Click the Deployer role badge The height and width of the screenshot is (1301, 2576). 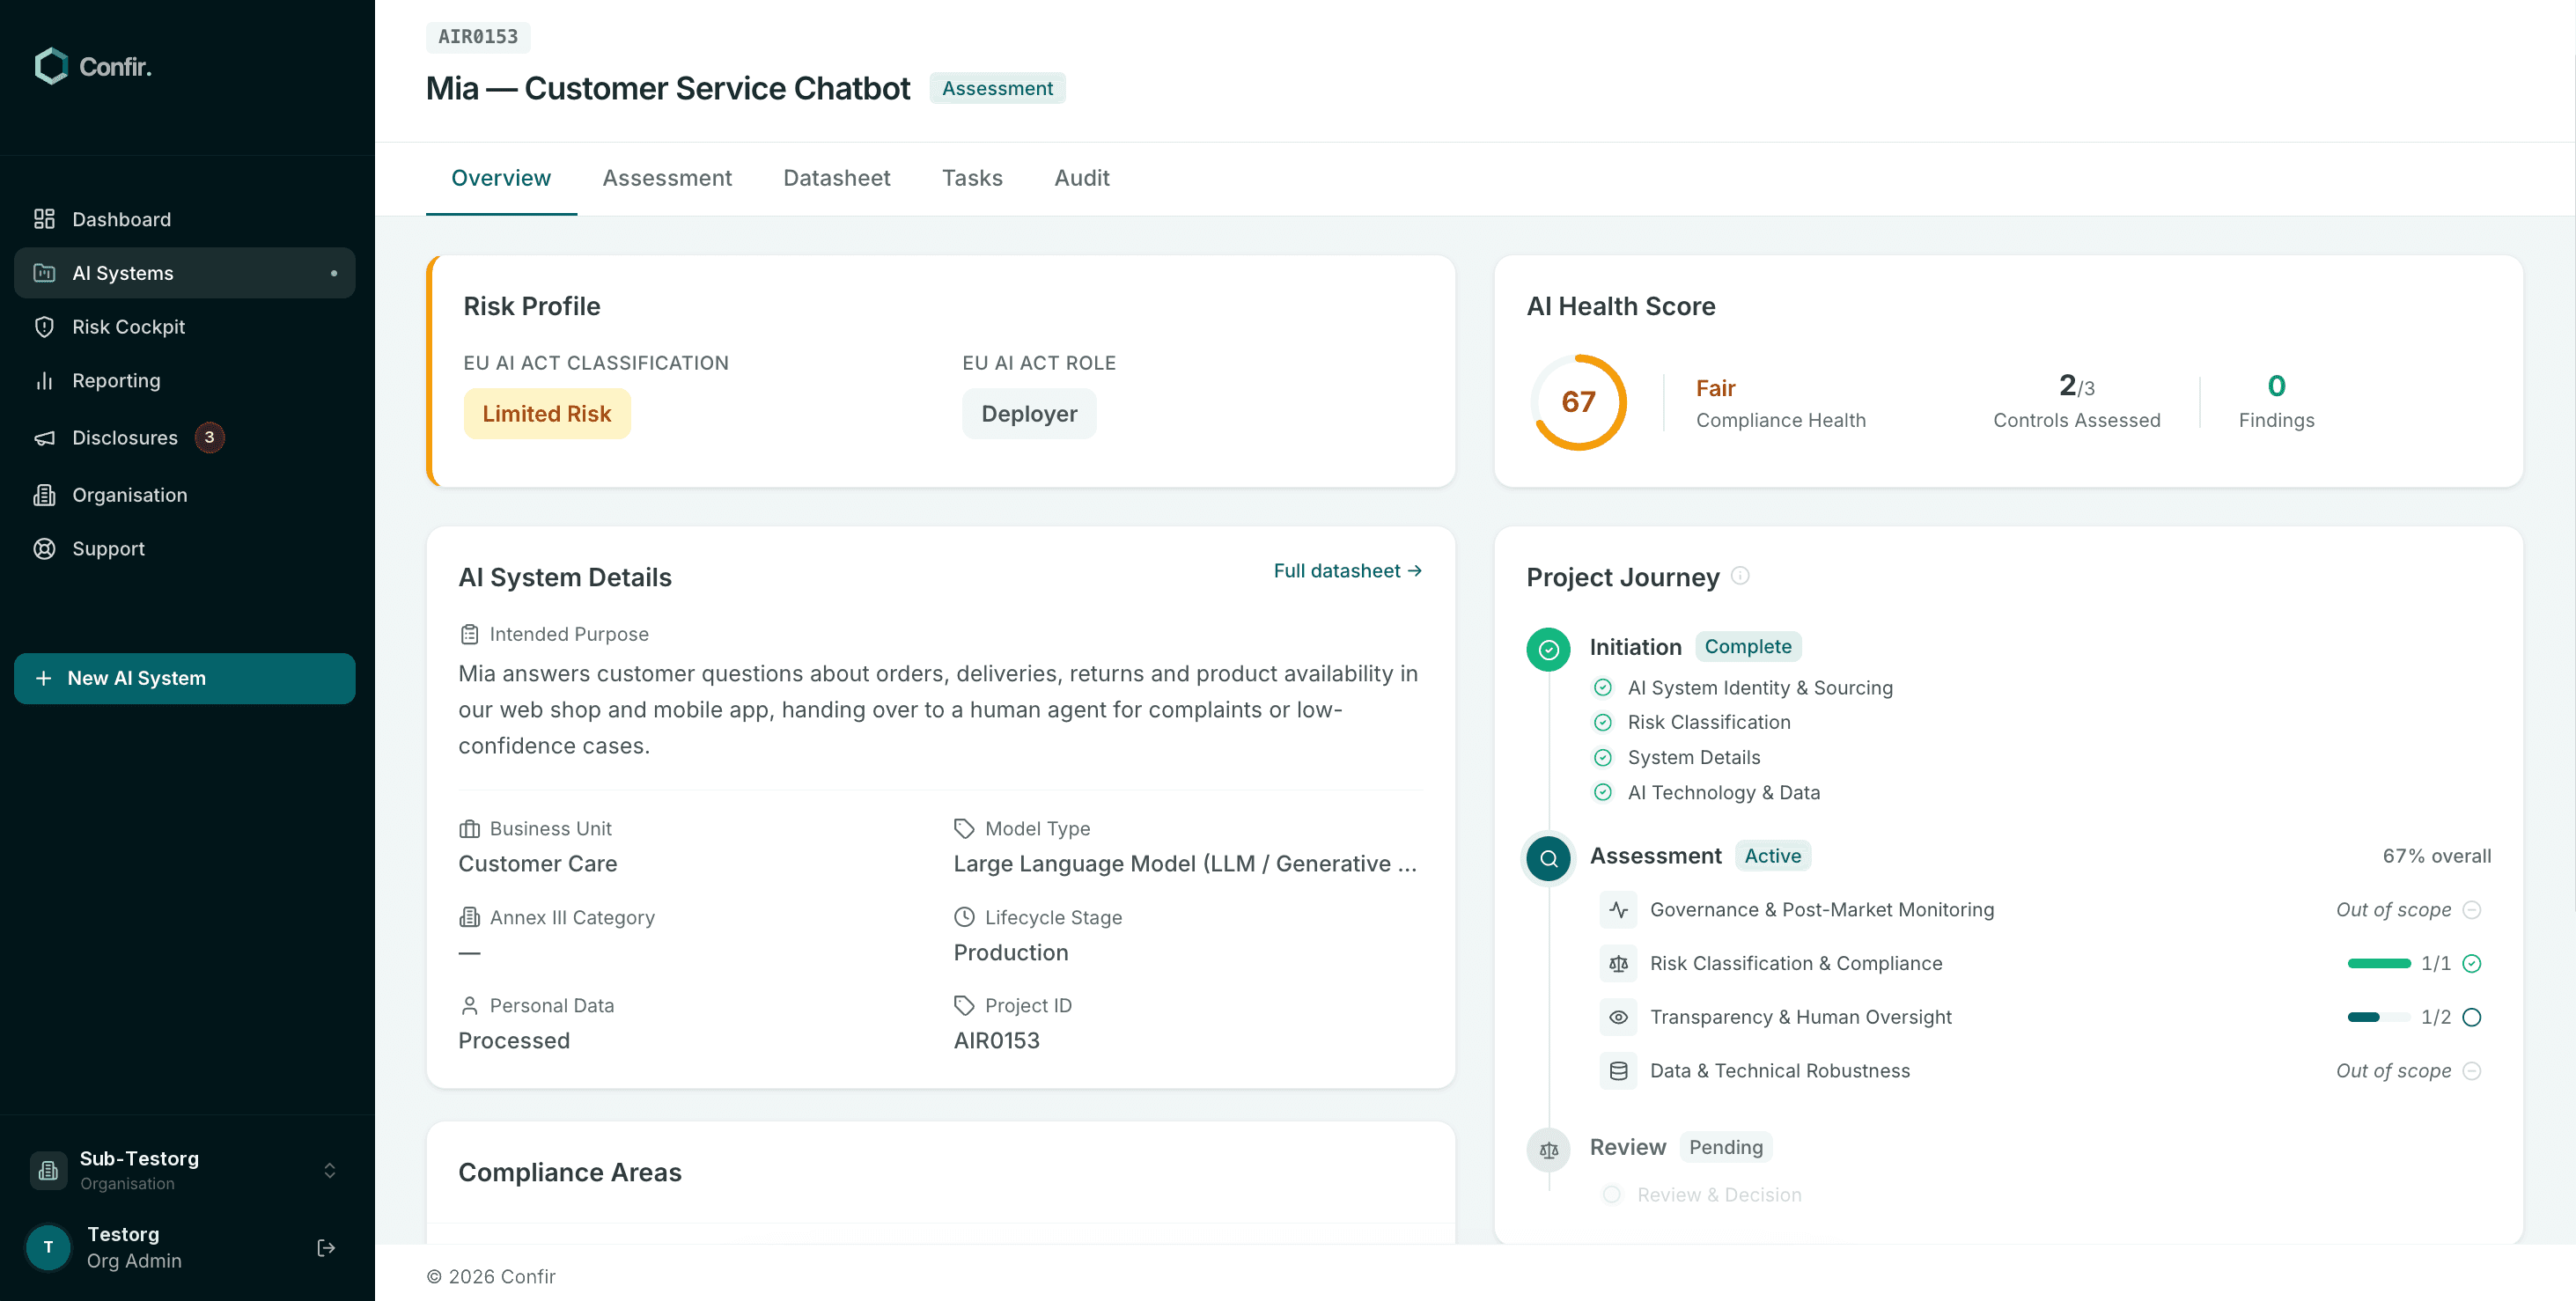tap(1029, 414)
